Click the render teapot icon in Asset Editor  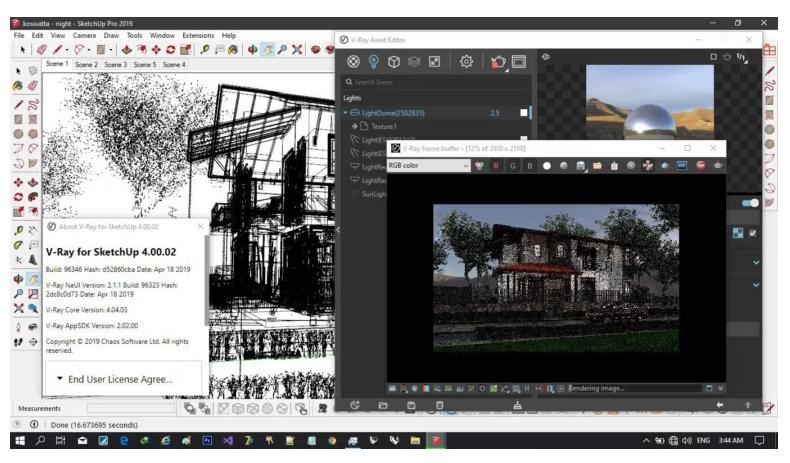pos(500,62)
